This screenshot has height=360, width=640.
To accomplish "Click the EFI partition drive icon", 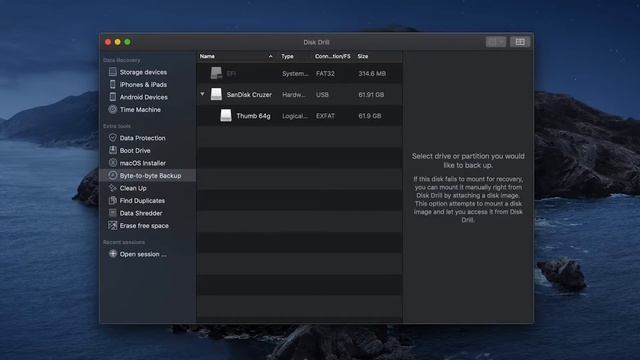I will pyautogui.click(x=216, y=73).
